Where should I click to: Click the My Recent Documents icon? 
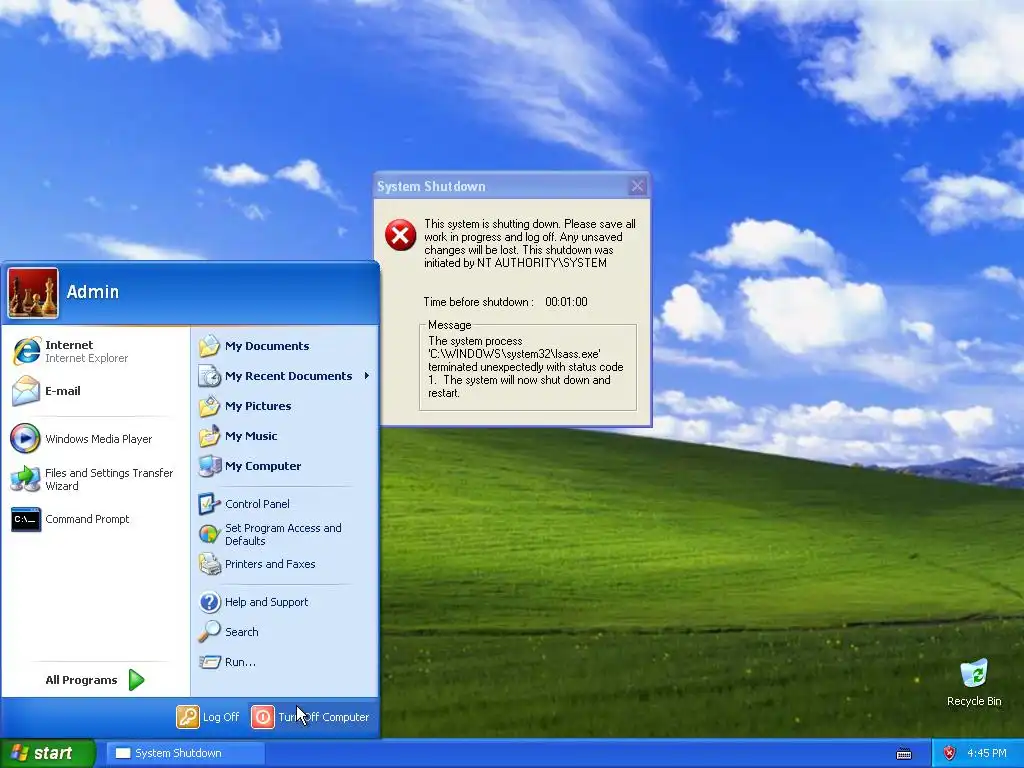pos(210,376)
